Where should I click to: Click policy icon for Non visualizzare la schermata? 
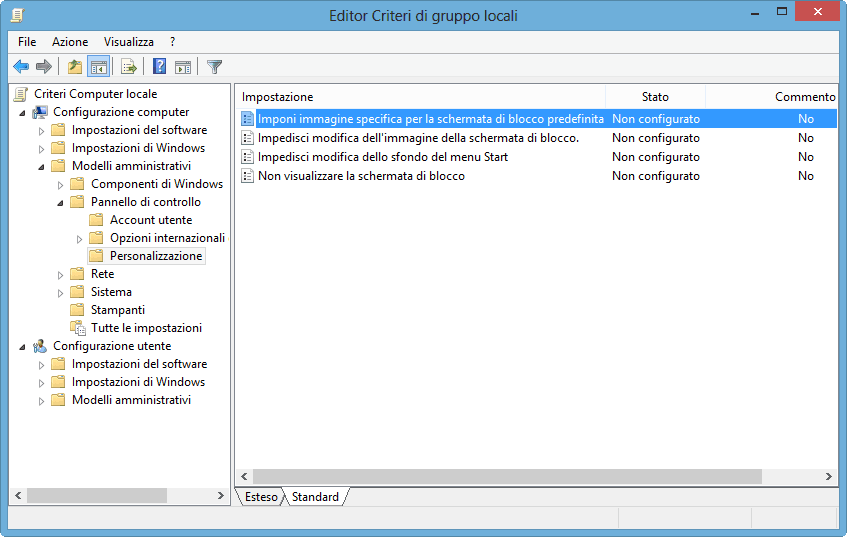pos(247,176)
